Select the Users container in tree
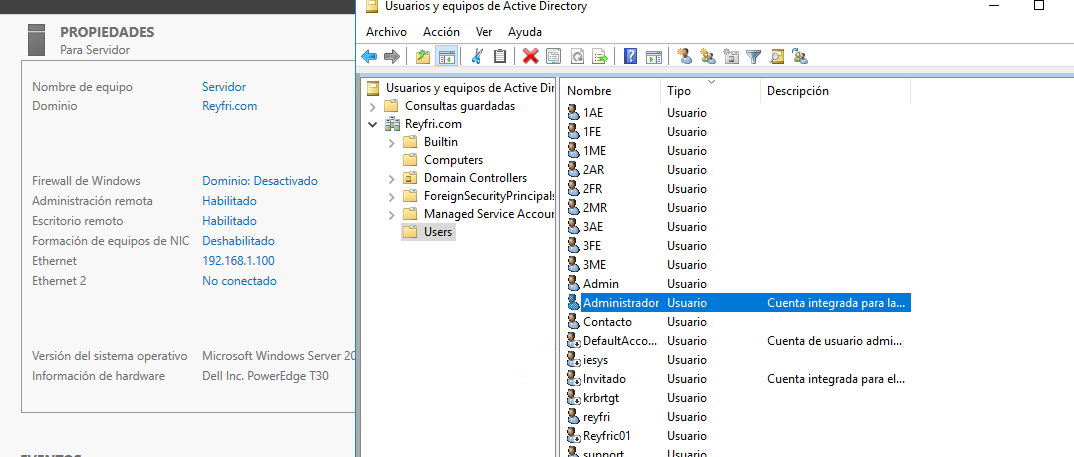The image size is (1074, 457). click(x=438, y=232)
